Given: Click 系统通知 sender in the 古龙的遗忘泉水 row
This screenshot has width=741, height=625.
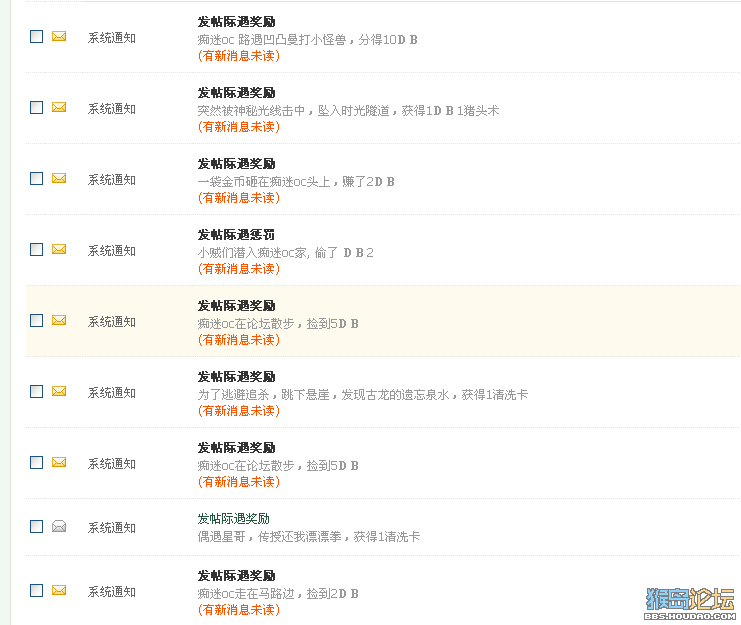Looking at the screenshot, I should (x=112, y=393).
